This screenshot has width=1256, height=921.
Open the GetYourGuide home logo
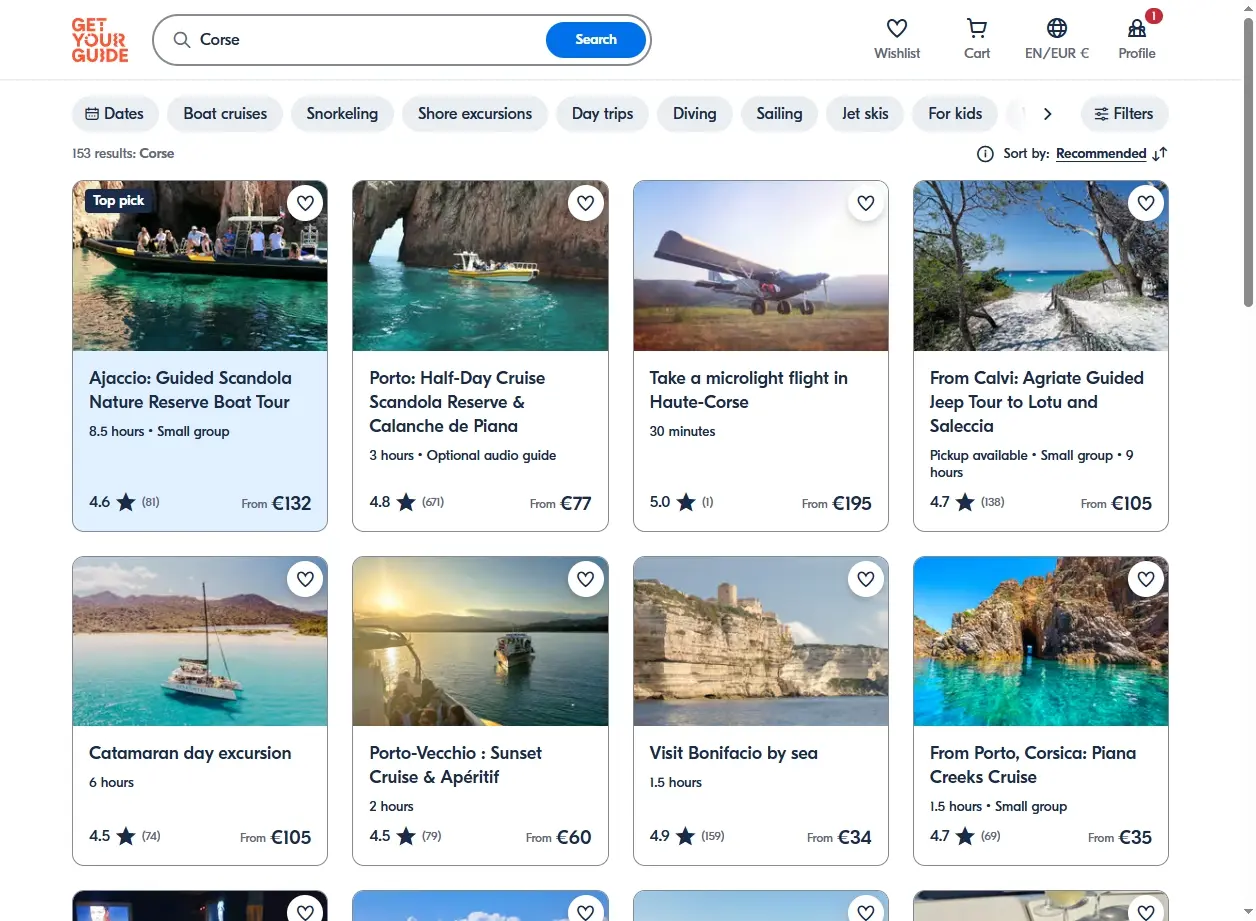100,40
